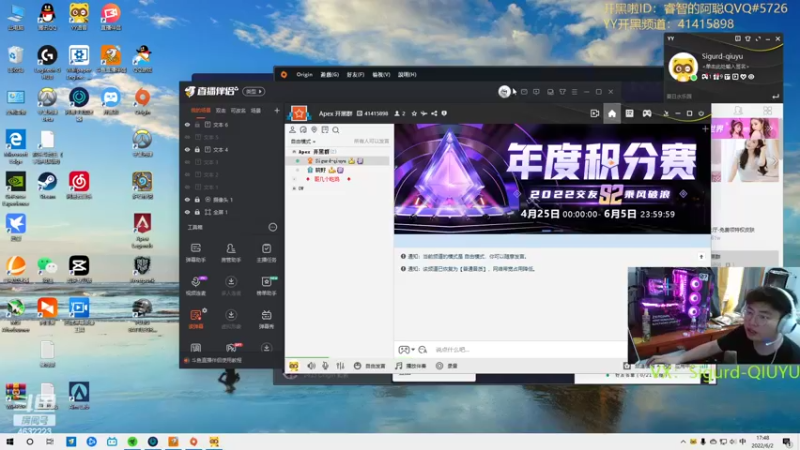The height and width of the screenshot is (450, 800).
Task: Hide the 摄像头 1 camera source
Action: click(187, 199)
